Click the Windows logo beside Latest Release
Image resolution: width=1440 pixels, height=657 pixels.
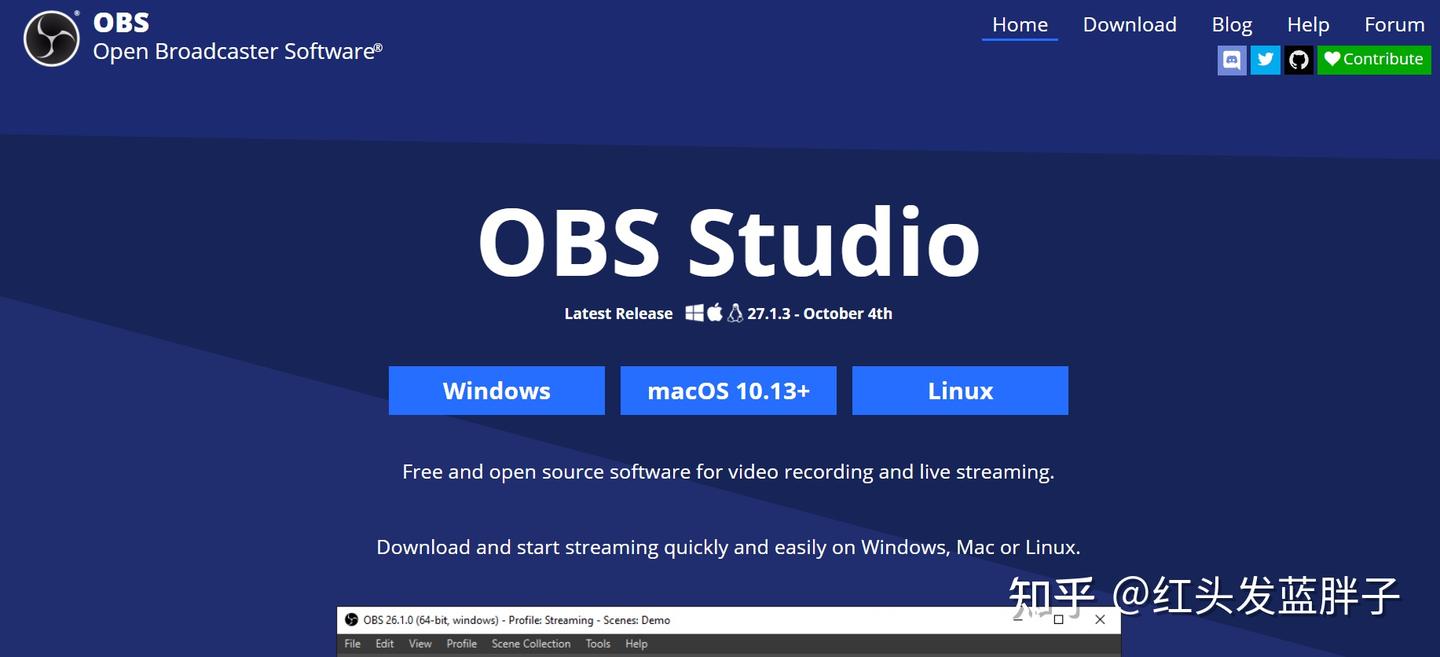(695, 313)
